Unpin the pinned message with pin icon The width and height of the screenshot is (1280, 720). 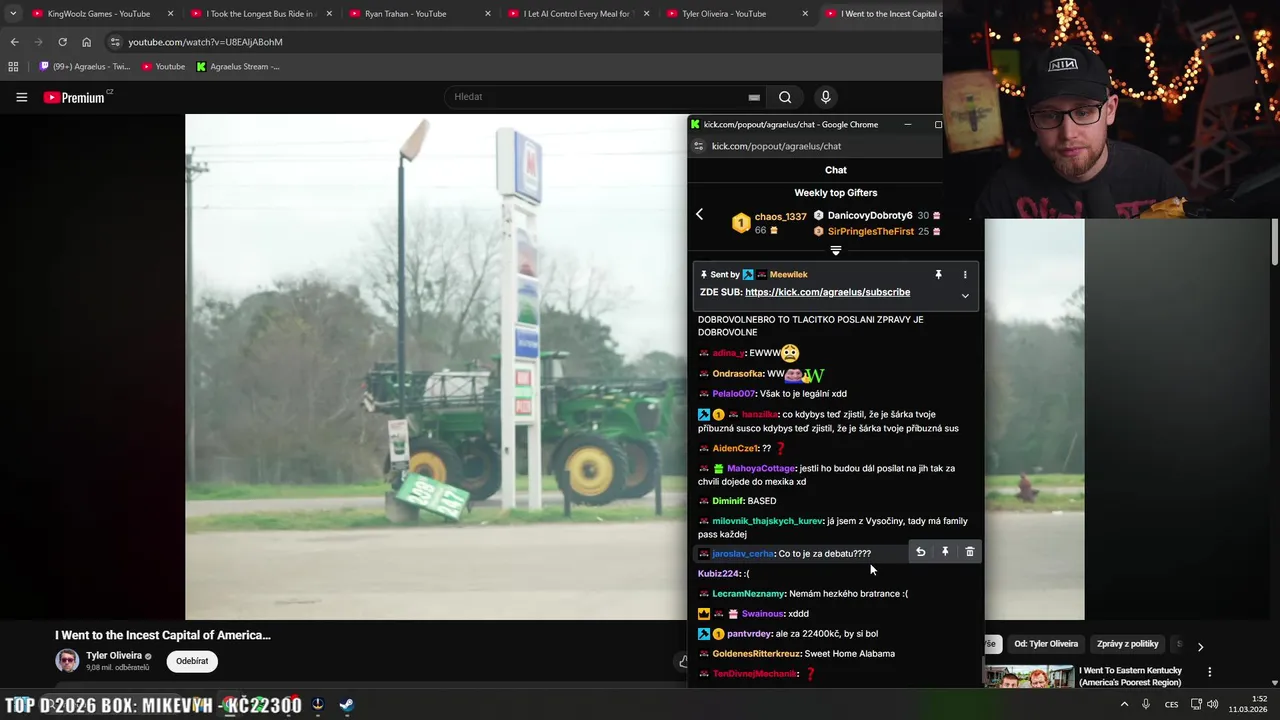[938, 274]
